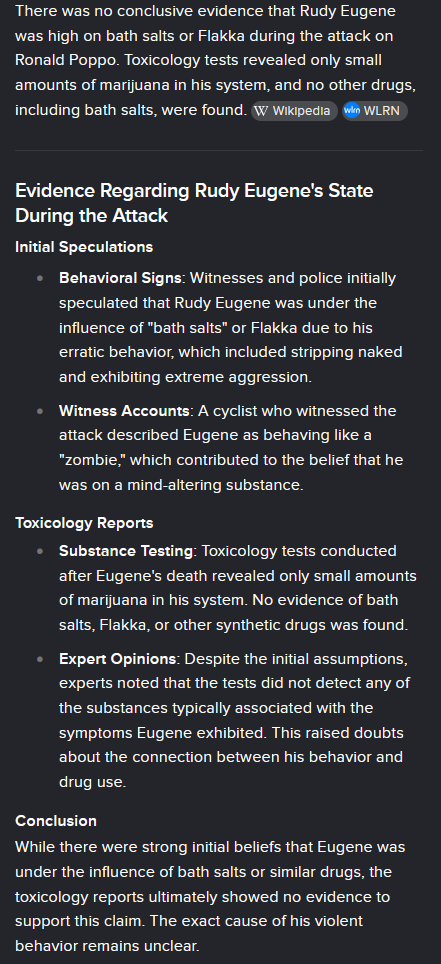Click the horizontal divider below the summary
Screen dimensions: 441x964
click(x=219, y=150)
